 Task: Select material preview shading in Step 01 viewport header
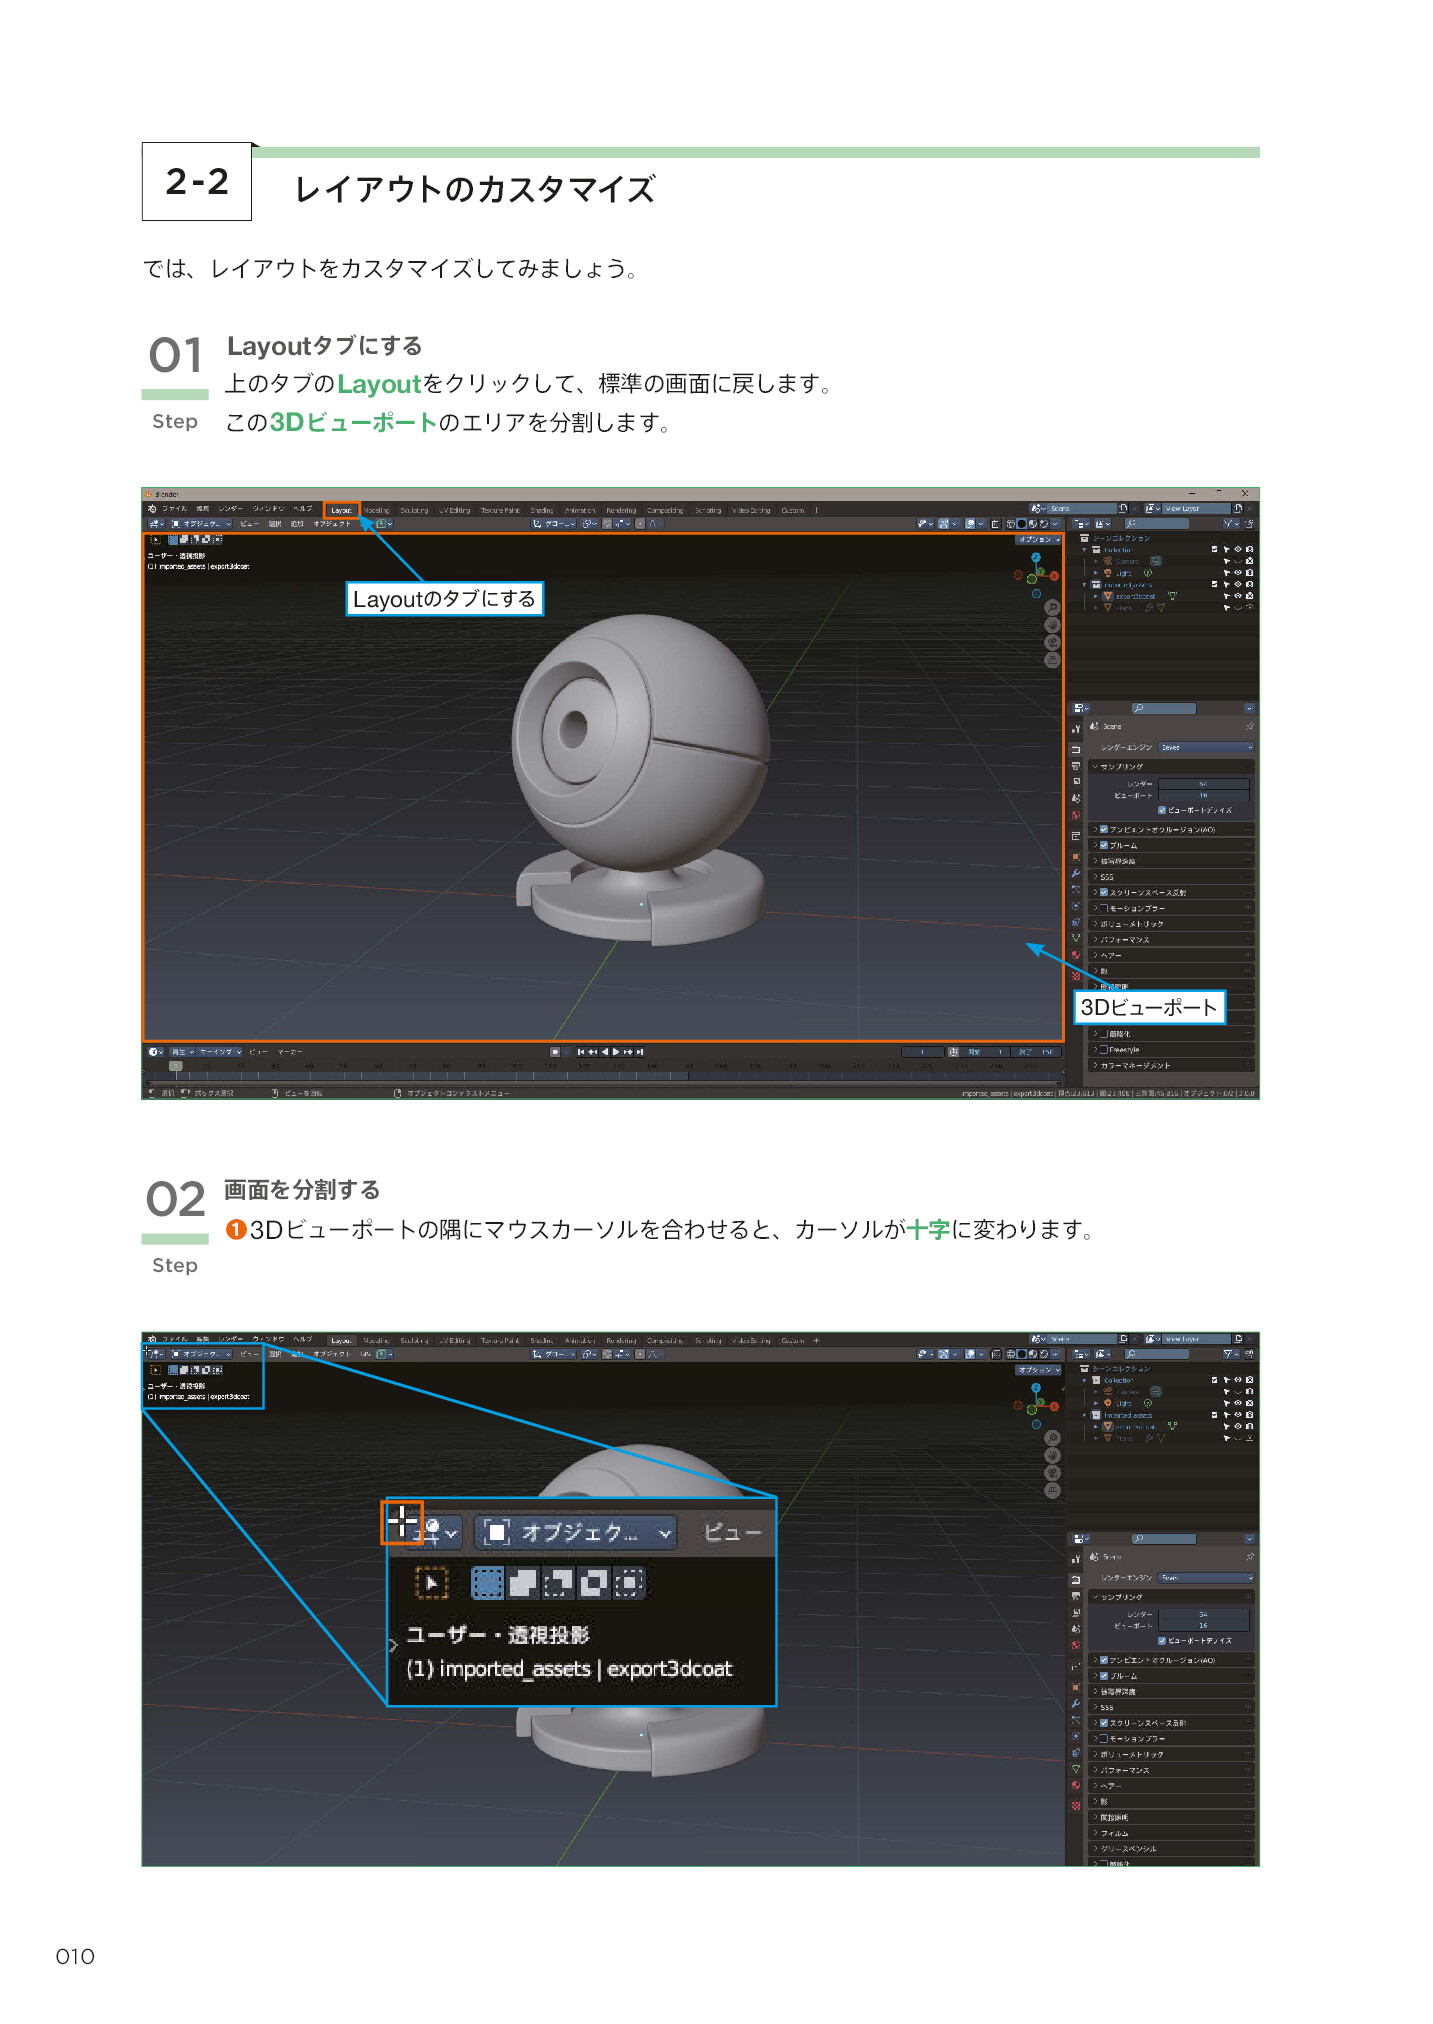1033,524
